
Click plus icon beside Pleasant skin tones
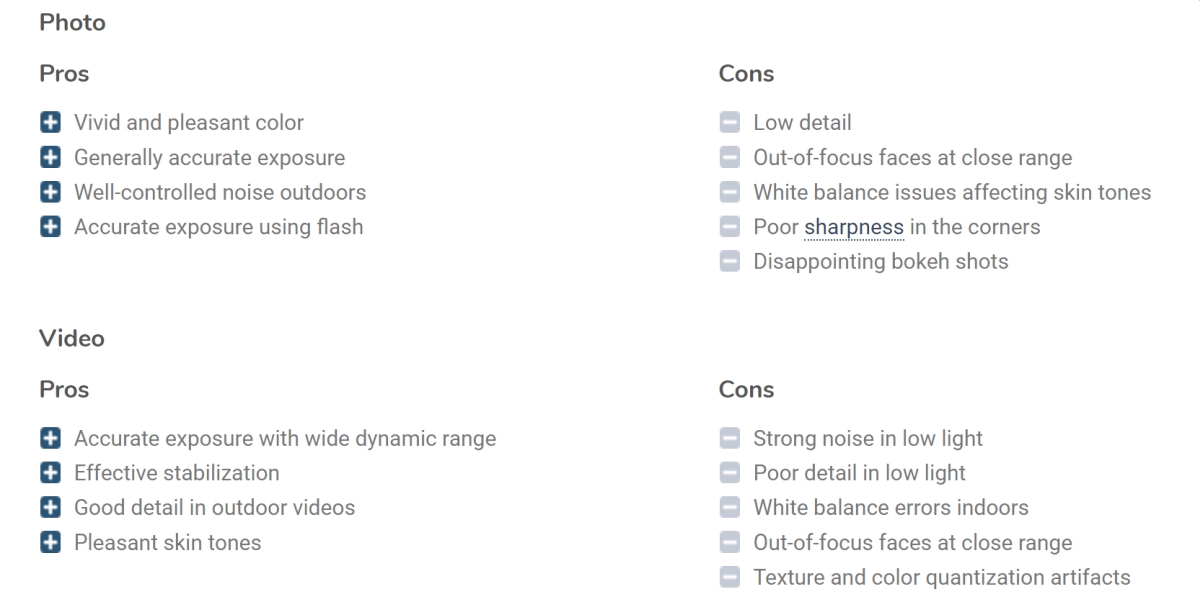[x=50, y=543]
